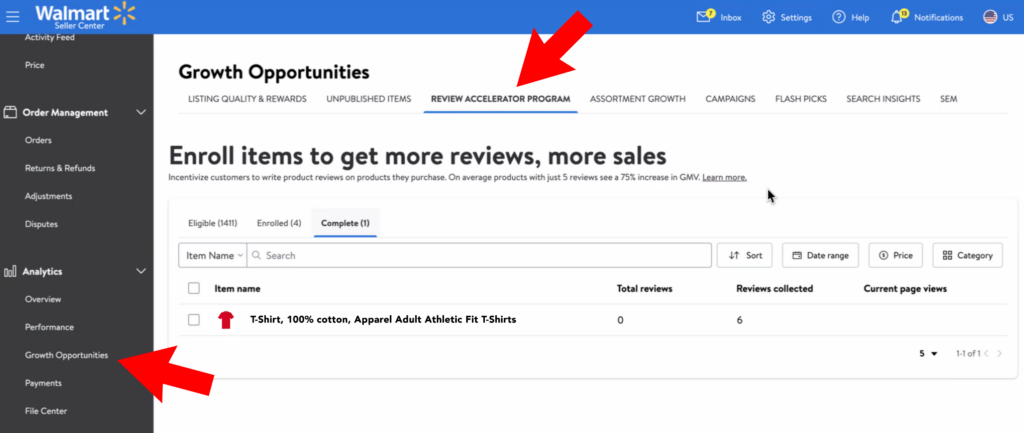Image resolution: width=1024 pixels, height=433 pixels.
Task: Open Analytics Overview in the sidebar
Action: [43, 299]
